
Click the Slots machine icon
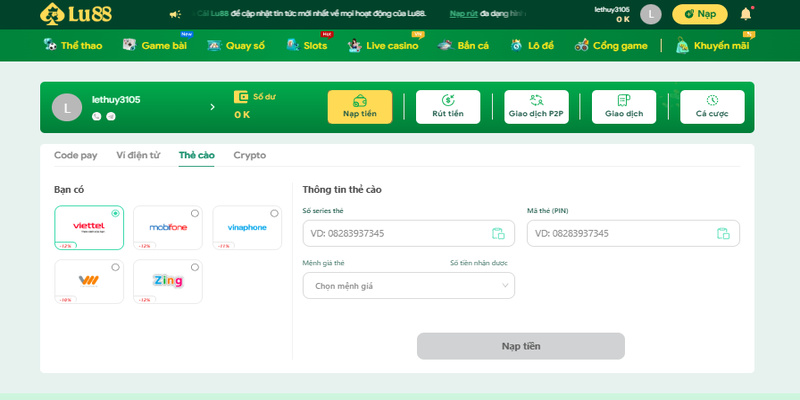pyautogui.click(x=293, y=45)
